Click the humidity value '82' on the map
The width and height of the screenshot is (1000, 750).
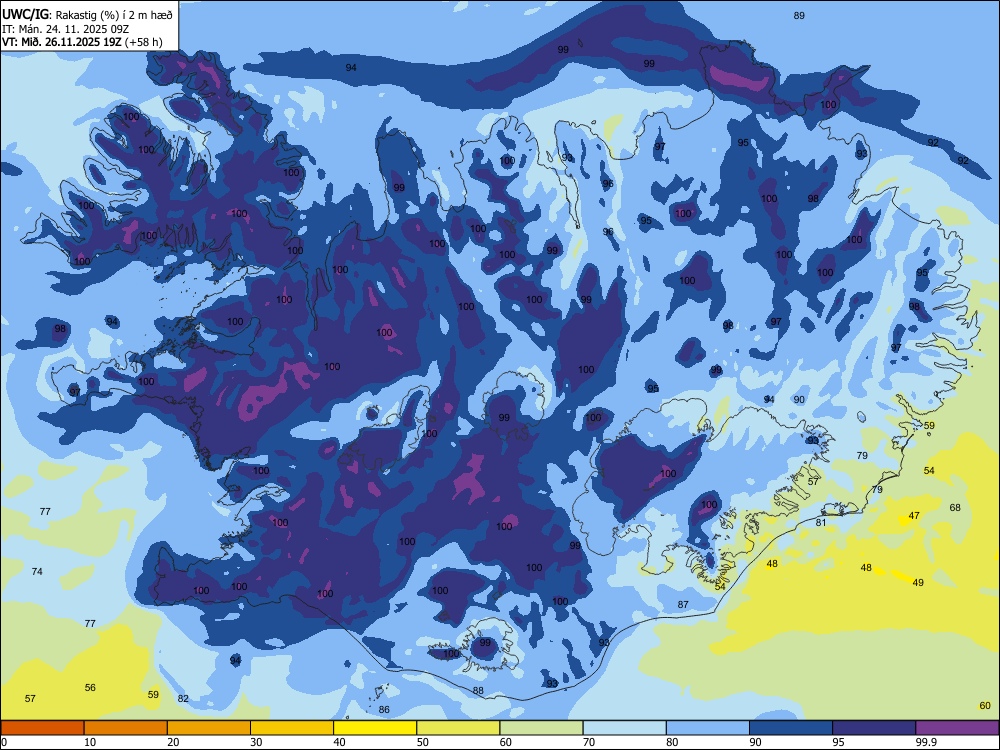[183, 698]
